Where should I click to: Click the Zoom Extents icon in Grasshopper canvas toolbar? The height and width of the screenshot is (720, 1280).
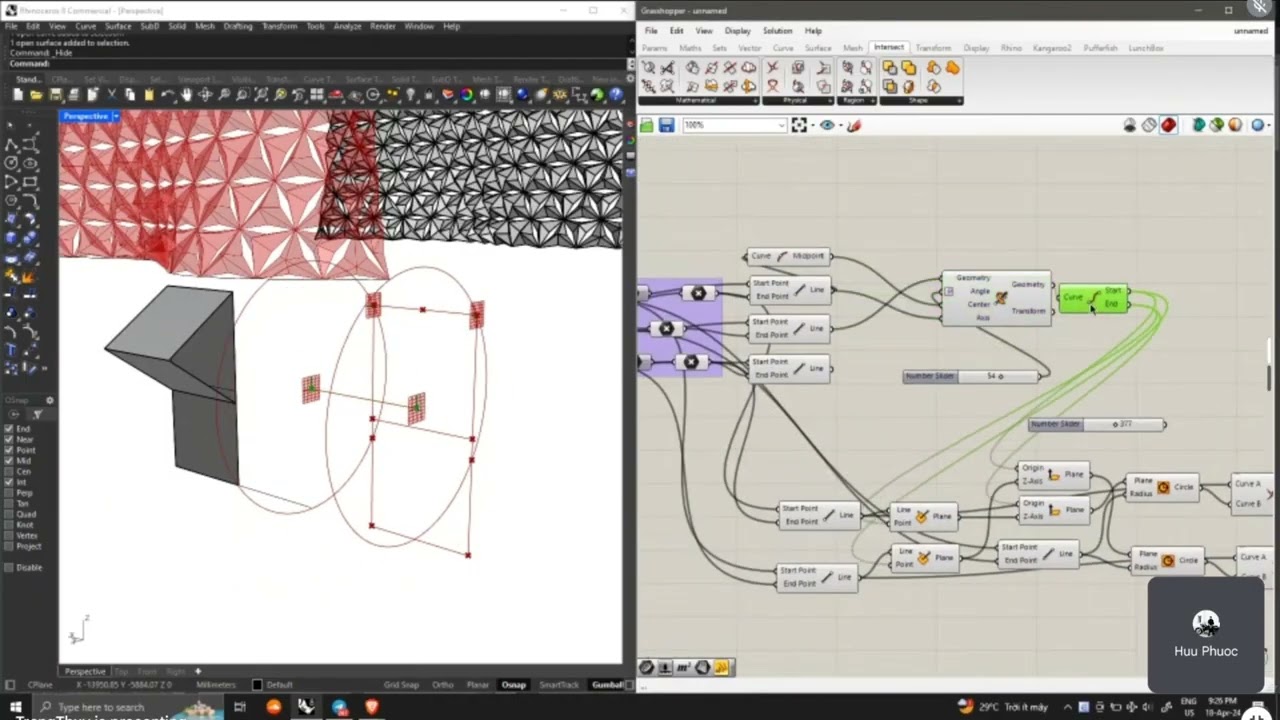[x=798, y=125]
